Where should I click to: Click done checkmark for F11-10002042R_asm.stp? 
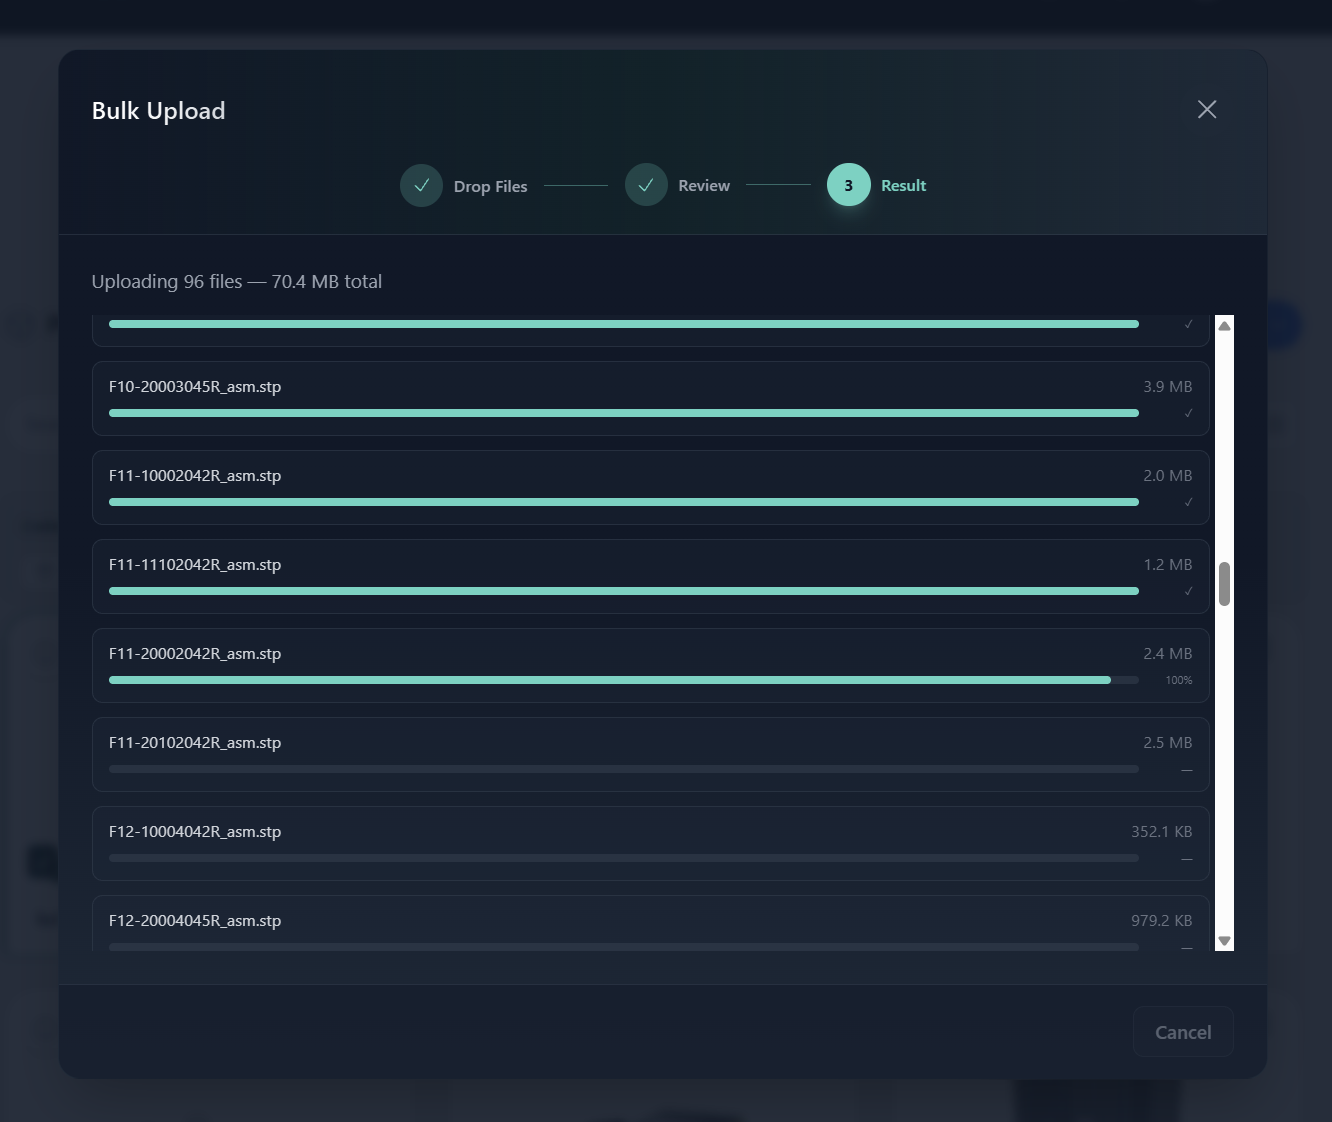pyautogui.click(x=1188, y=502)
